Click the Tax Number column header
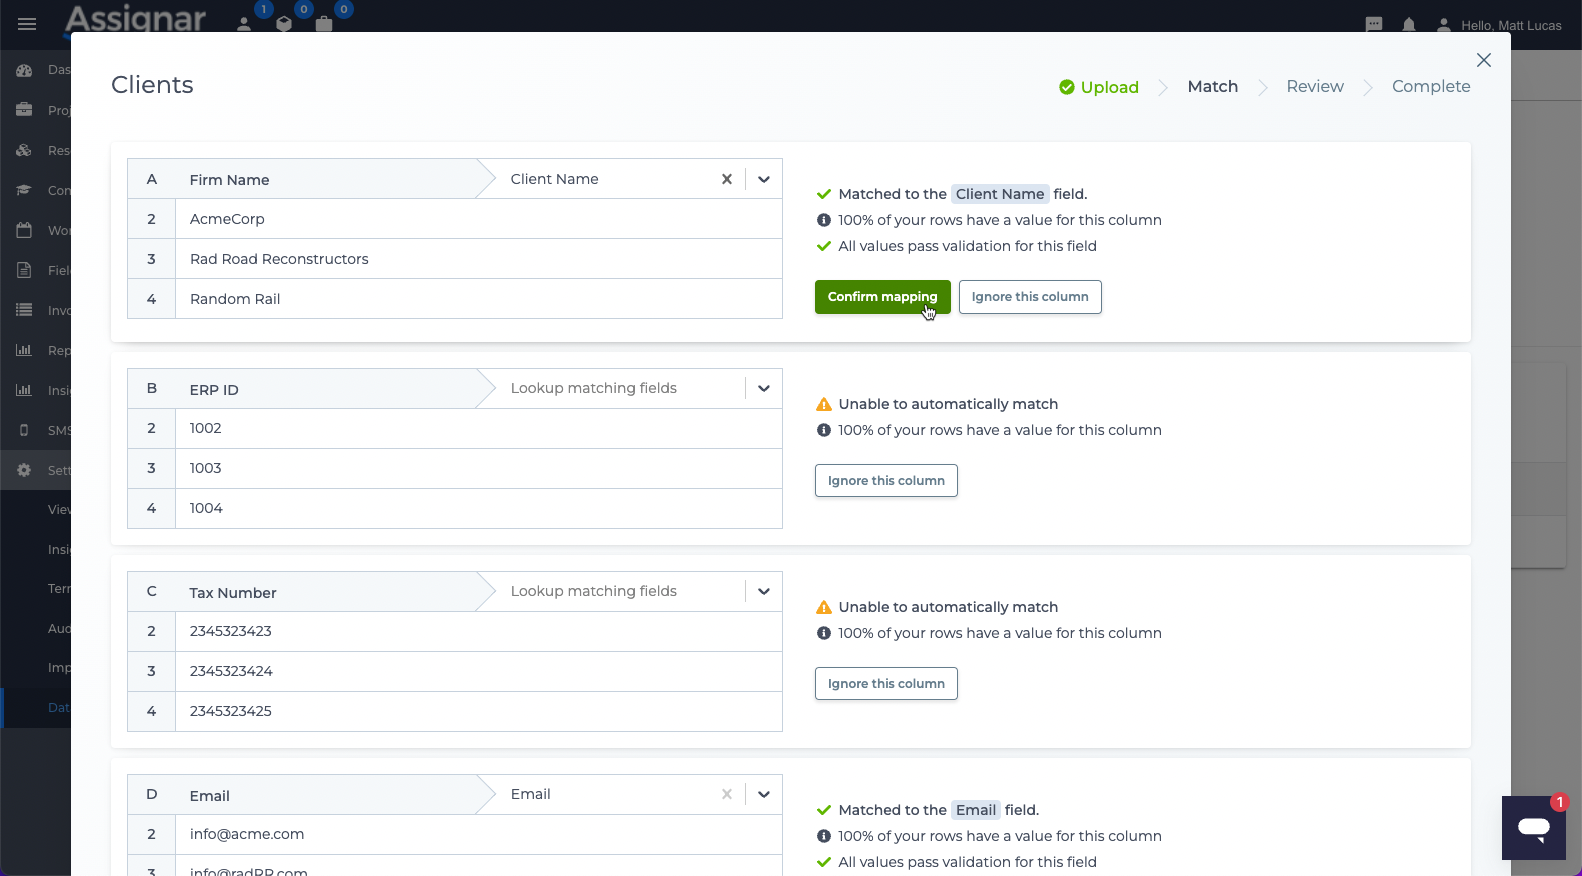 [233, 593]
